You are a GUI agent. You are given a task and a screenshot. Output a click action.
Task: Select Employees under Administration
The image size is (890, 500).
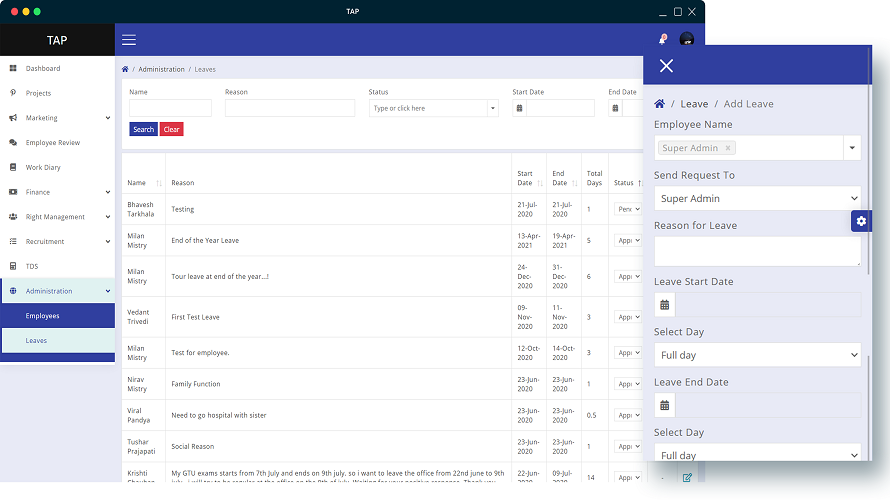(x=58, y=316)
